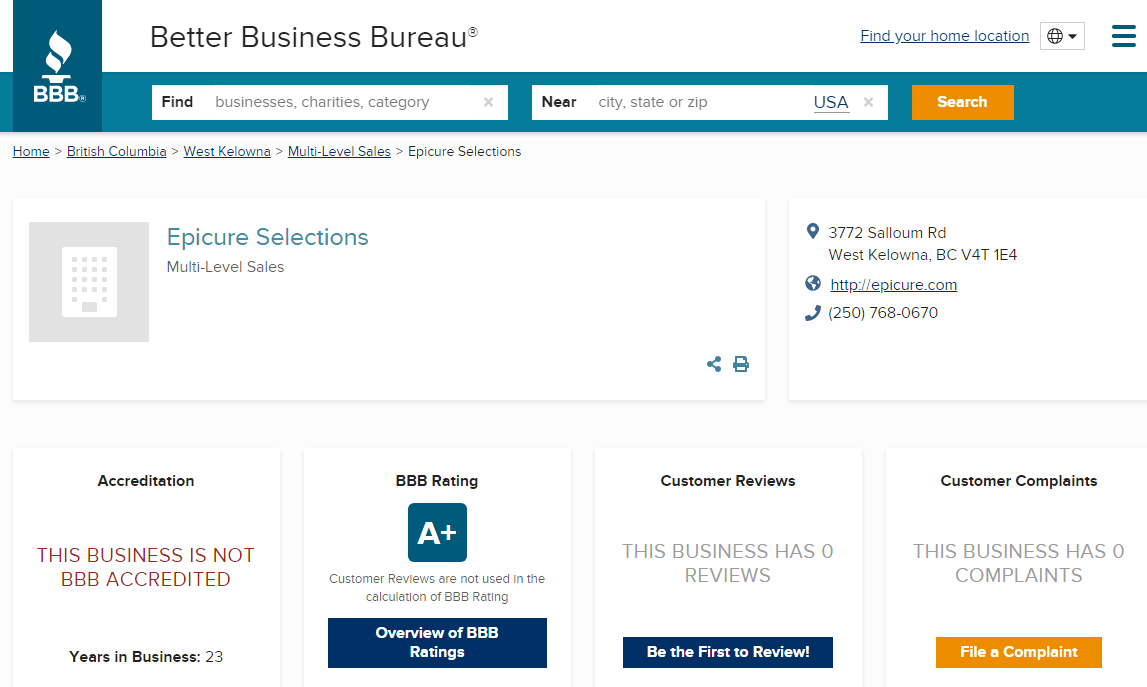
Task: Open the British Columbia breadcrumb link
Action: coord(116,151)
